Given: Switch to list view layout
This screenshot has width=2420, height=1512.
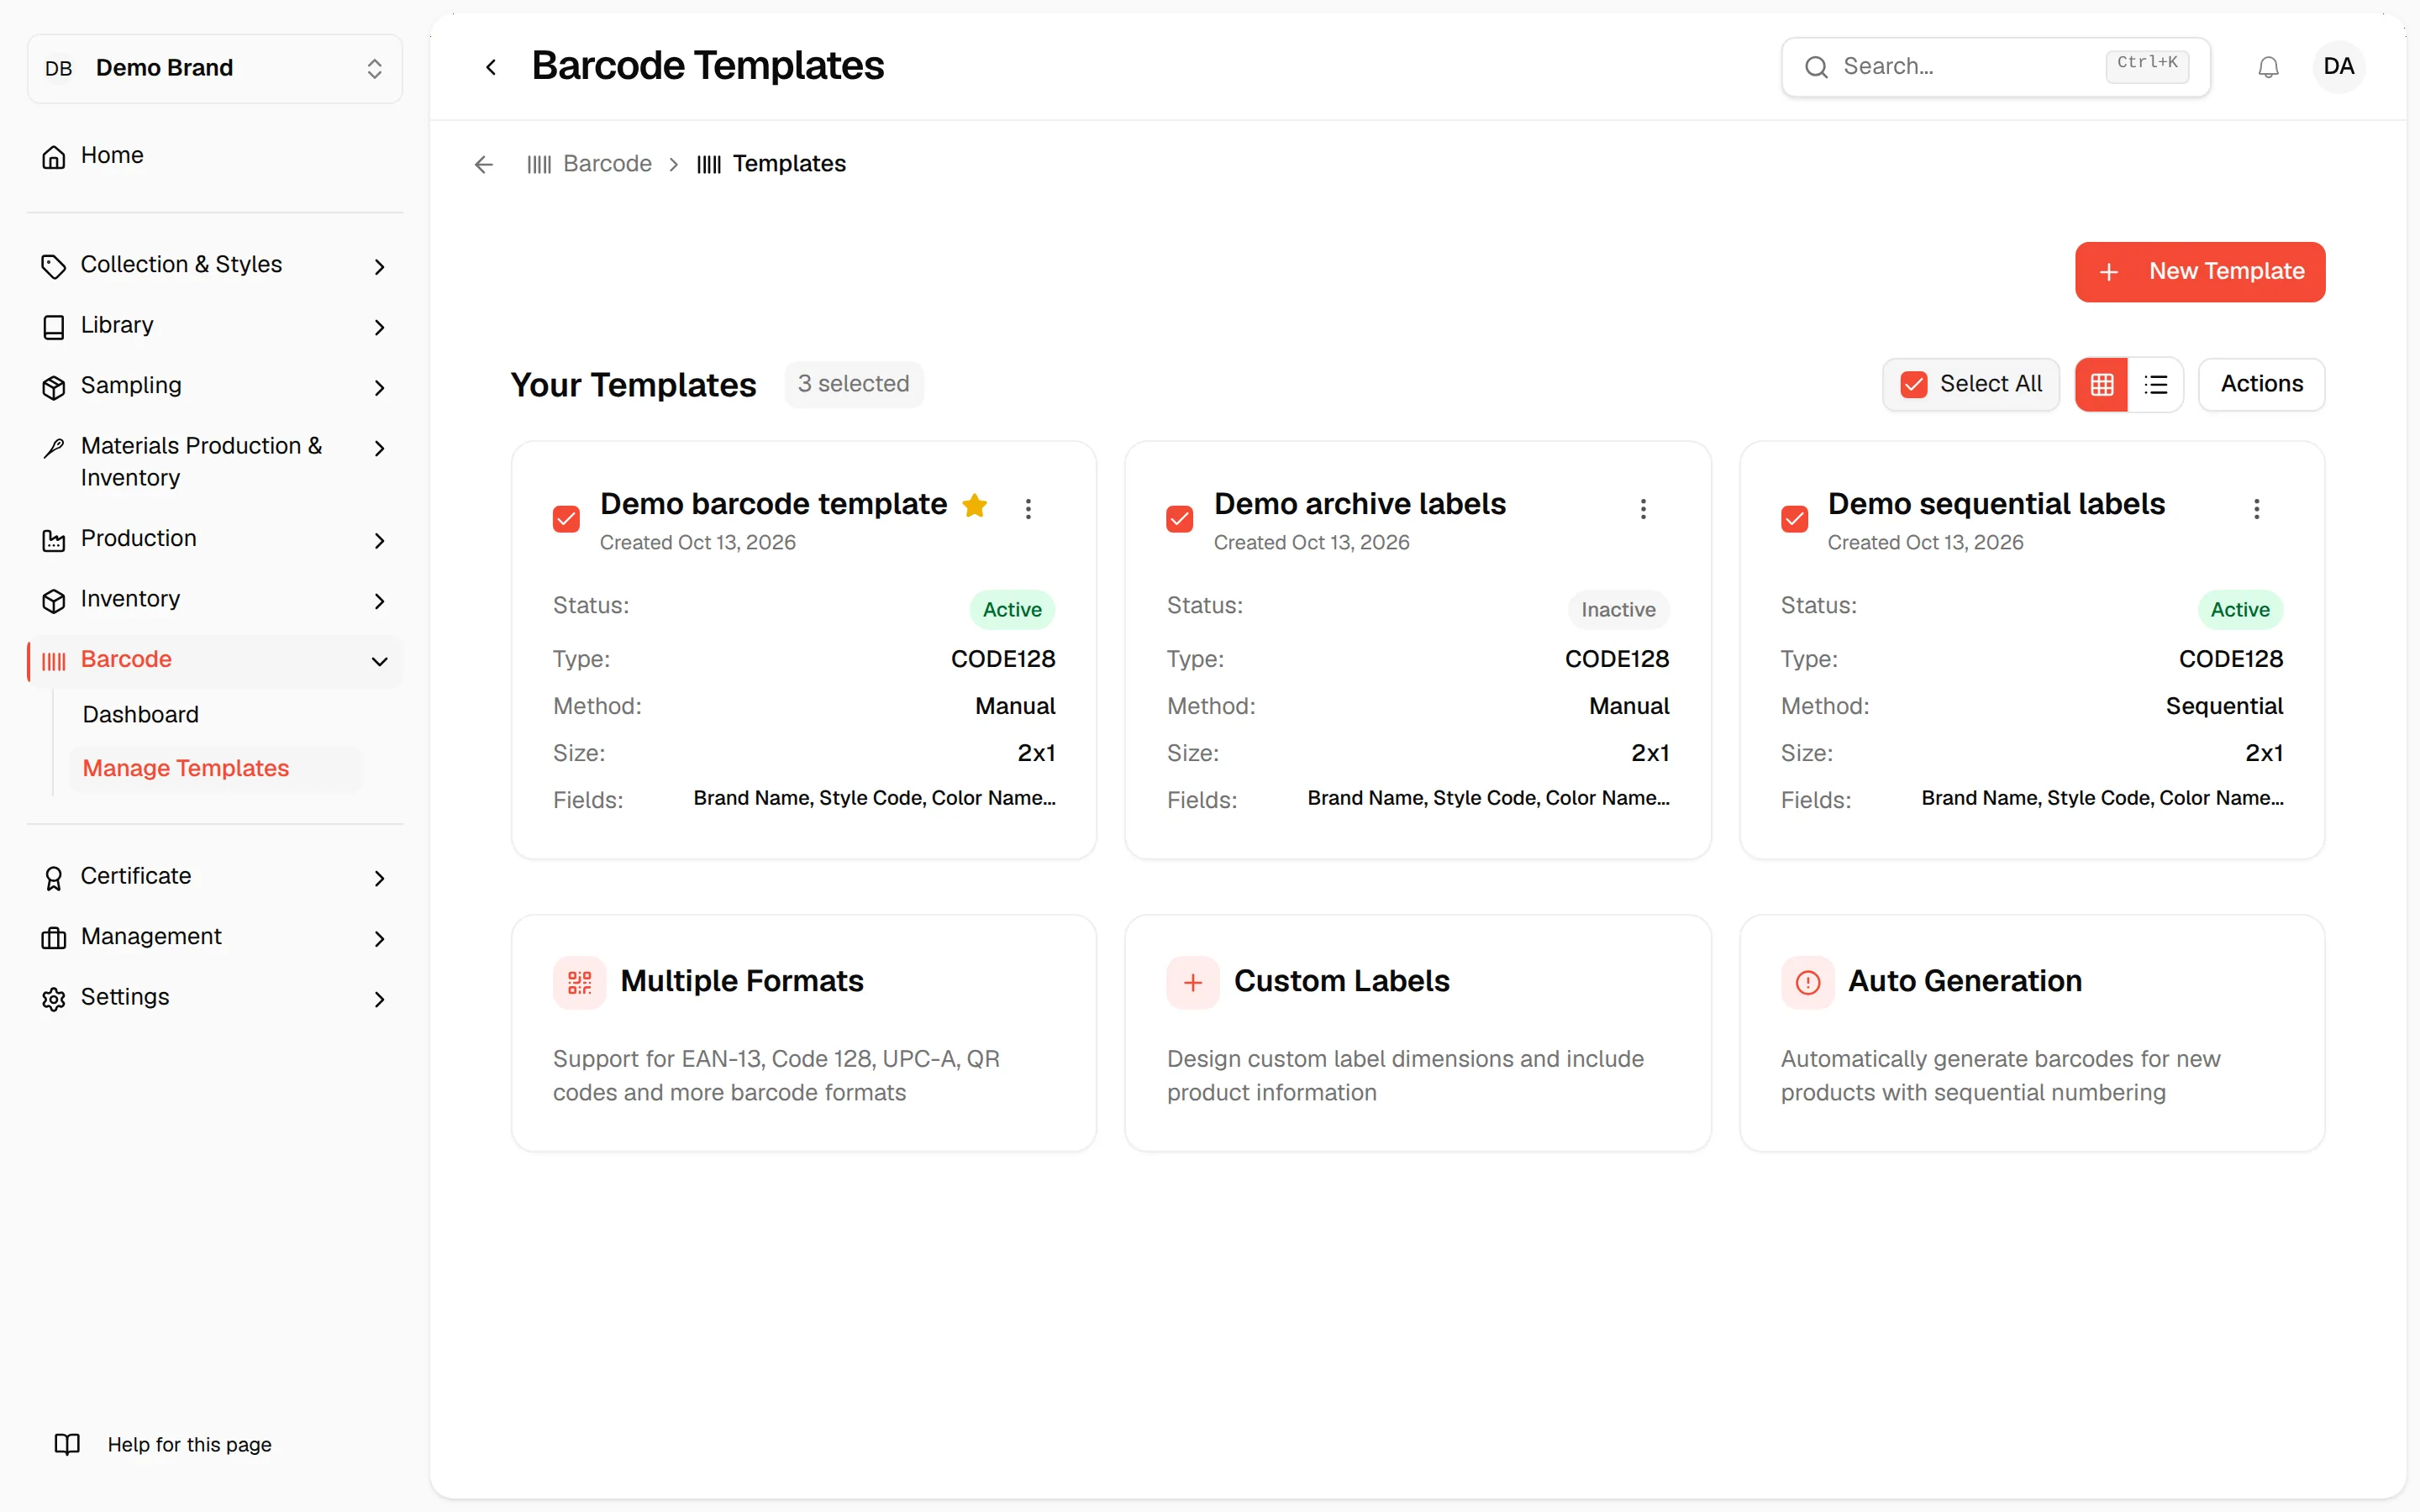Looking at the screenshot, I should tap(2156, 385).
